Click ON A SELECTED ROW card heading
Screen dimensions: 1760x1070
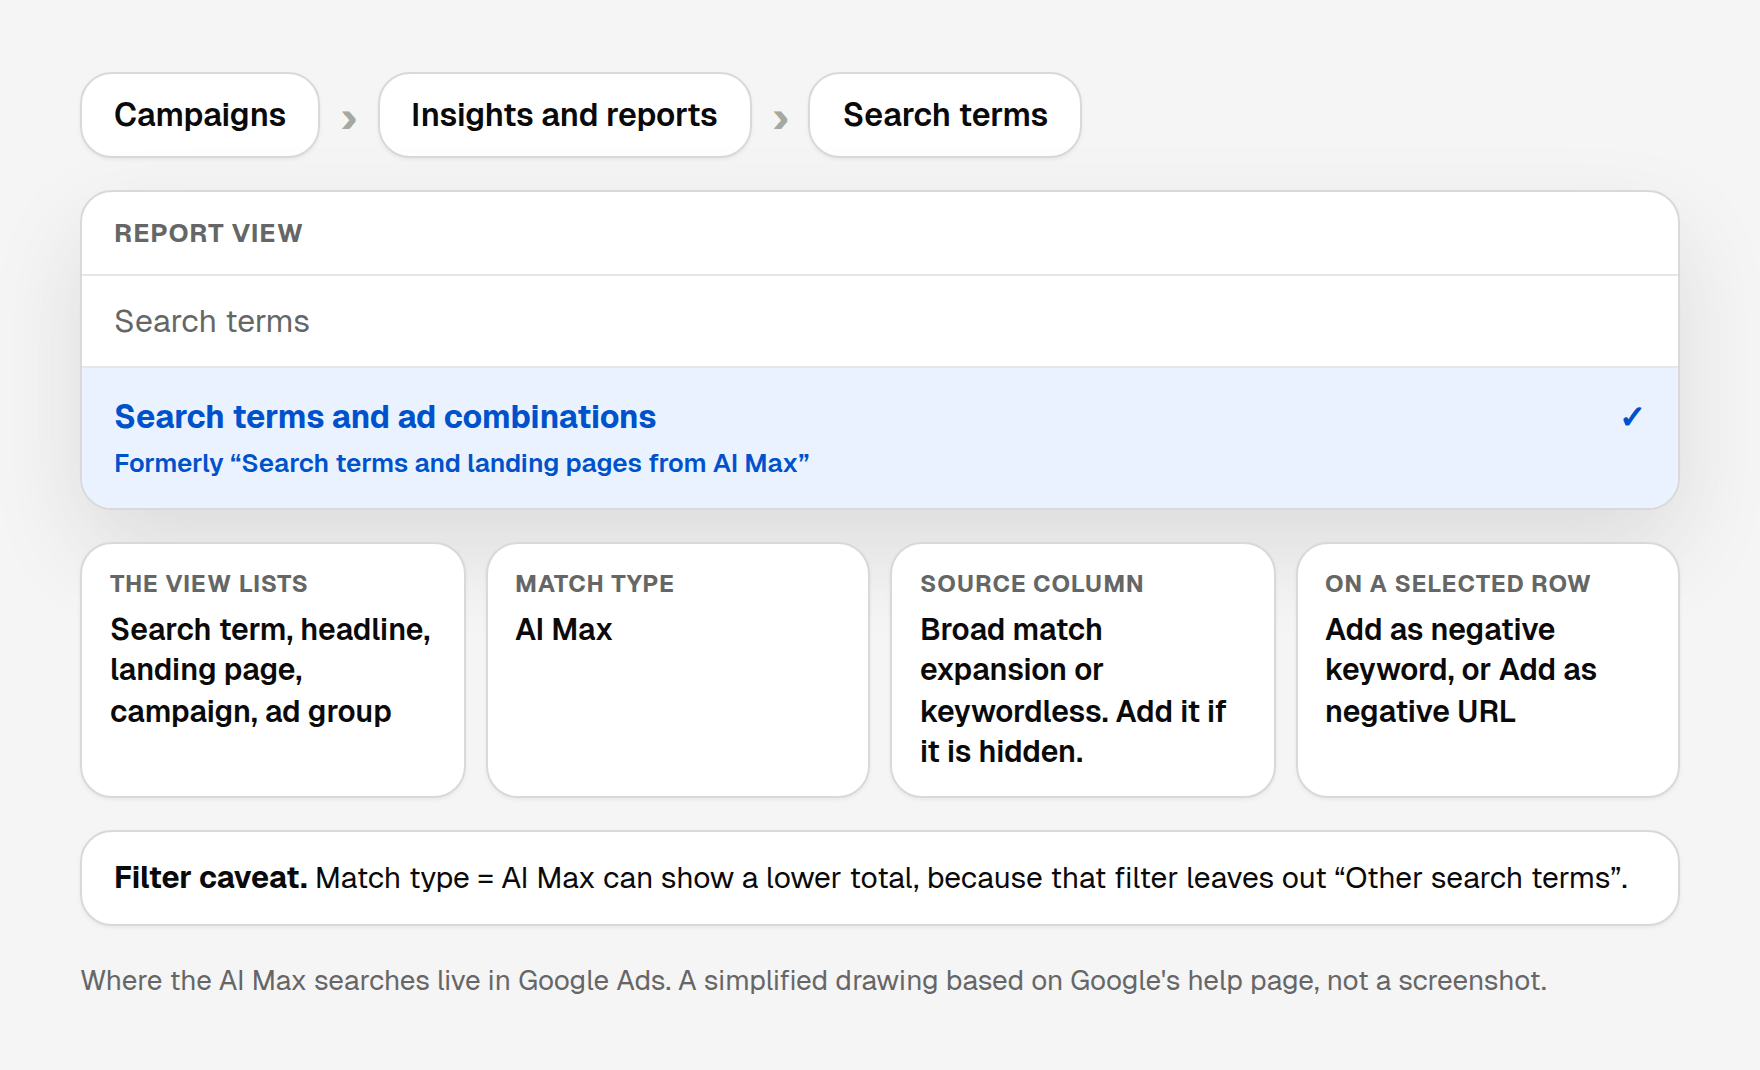[x=1458, y=584]
